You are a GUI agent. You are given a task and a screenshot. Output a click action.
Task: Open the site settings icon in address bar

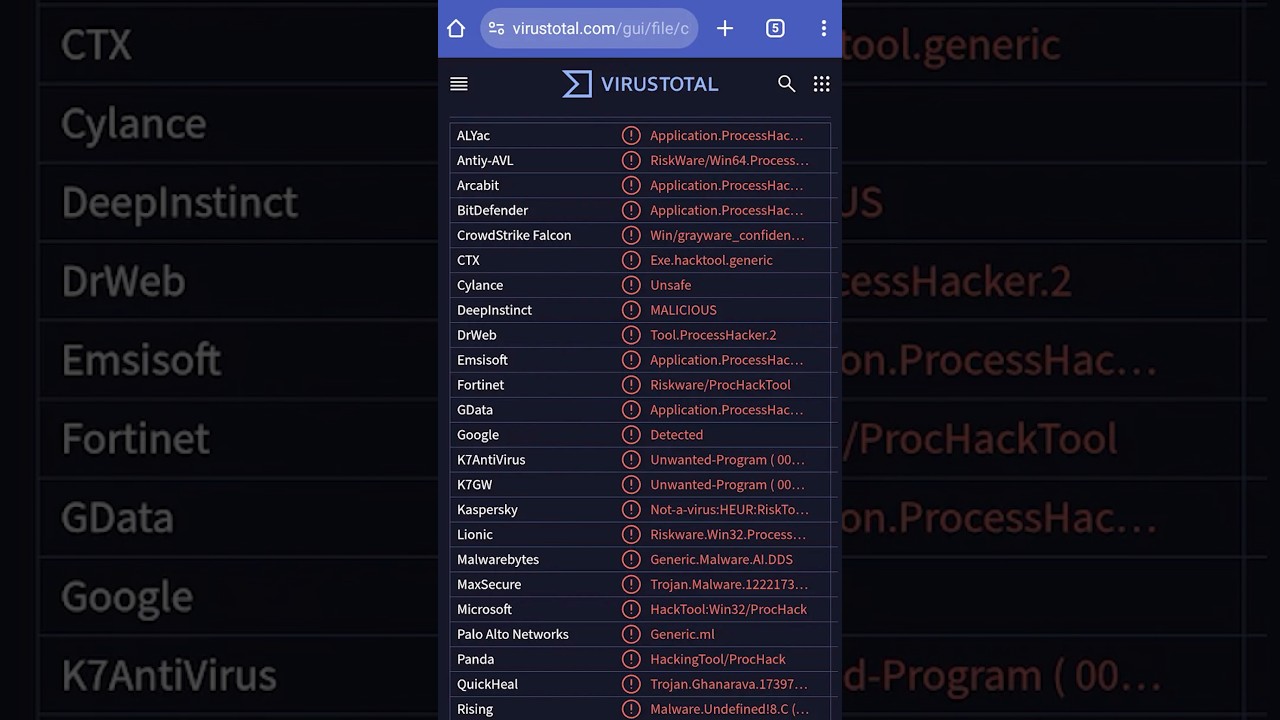[496, 29]
